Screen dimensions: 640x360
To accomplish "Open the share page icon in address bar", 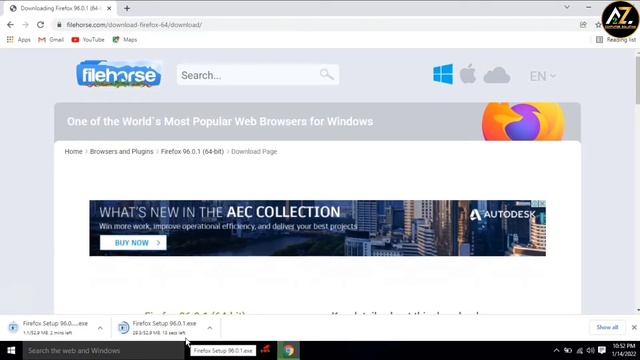I will 583,24.
